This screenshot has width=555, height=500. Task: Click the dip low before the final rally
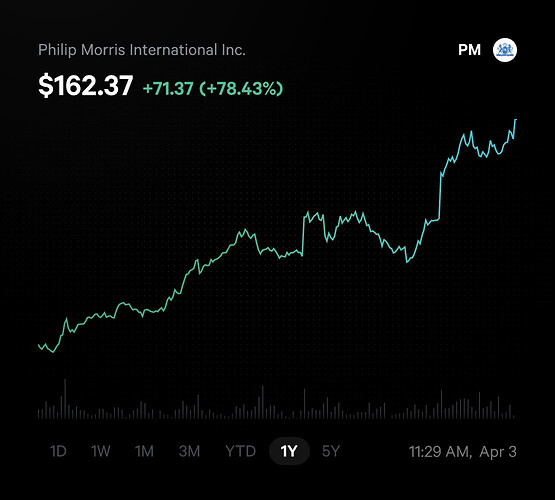click(407, 262)
